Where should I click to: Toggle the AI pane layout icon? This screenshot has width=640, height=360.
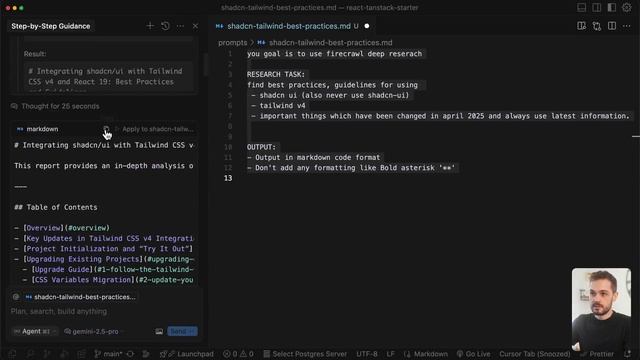(x=611, y=7)
